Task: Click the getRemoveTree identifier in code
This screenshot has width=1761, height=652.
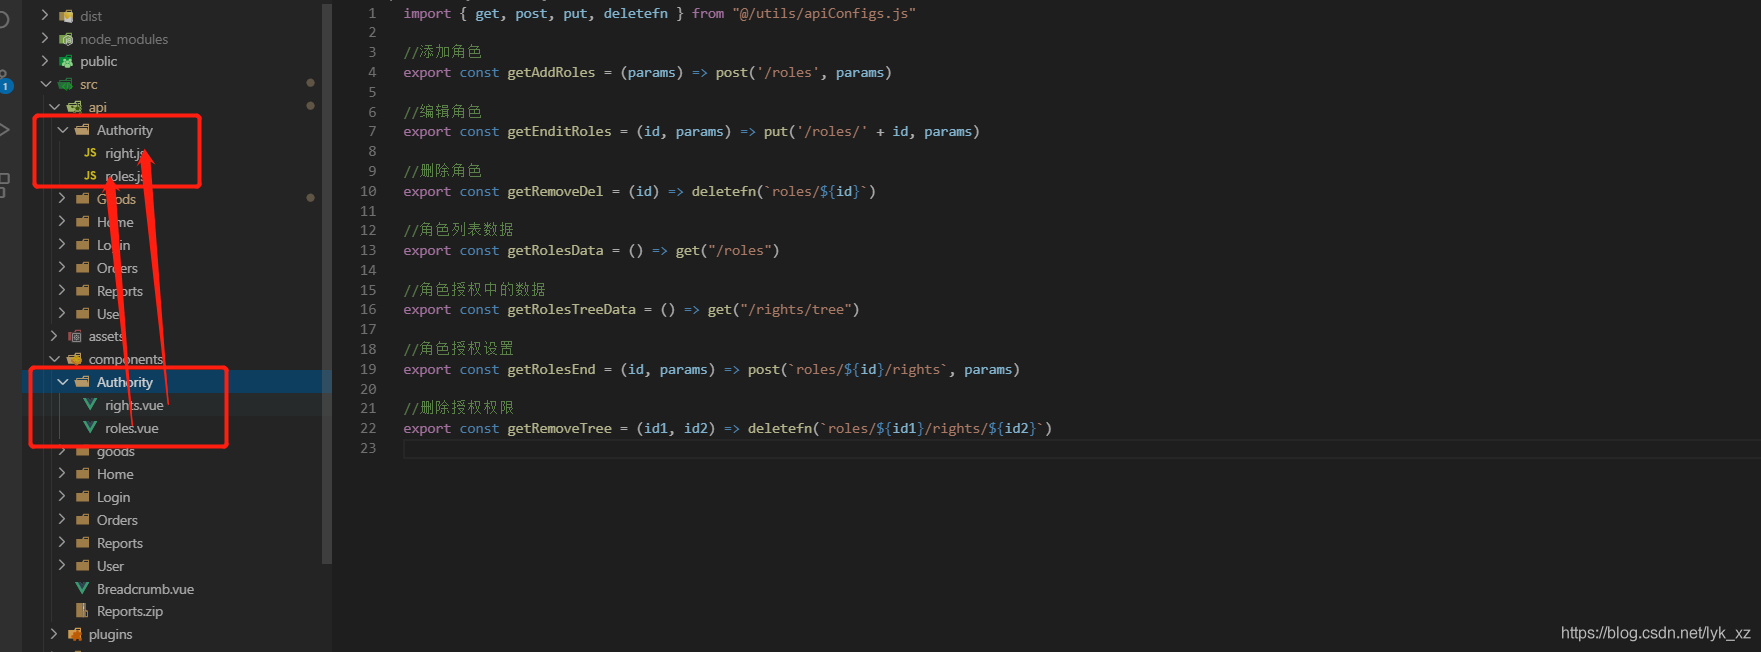Action: point(559,428)
